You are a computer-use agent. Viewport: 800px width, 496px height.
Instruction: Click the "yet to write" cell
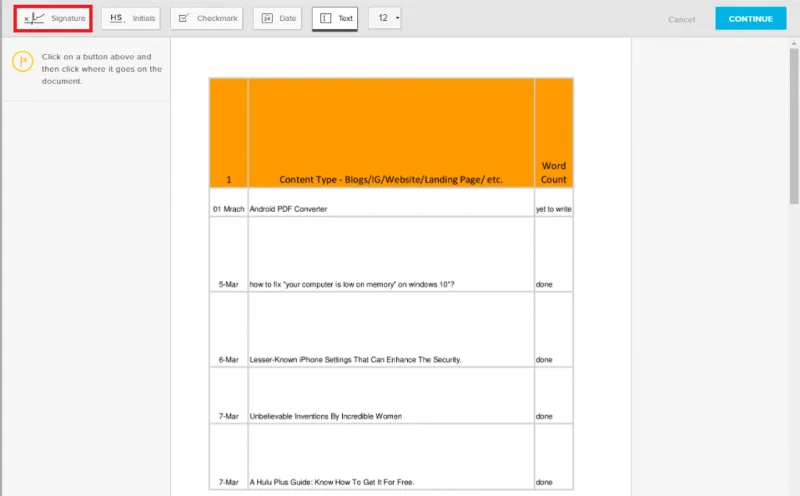553,209
